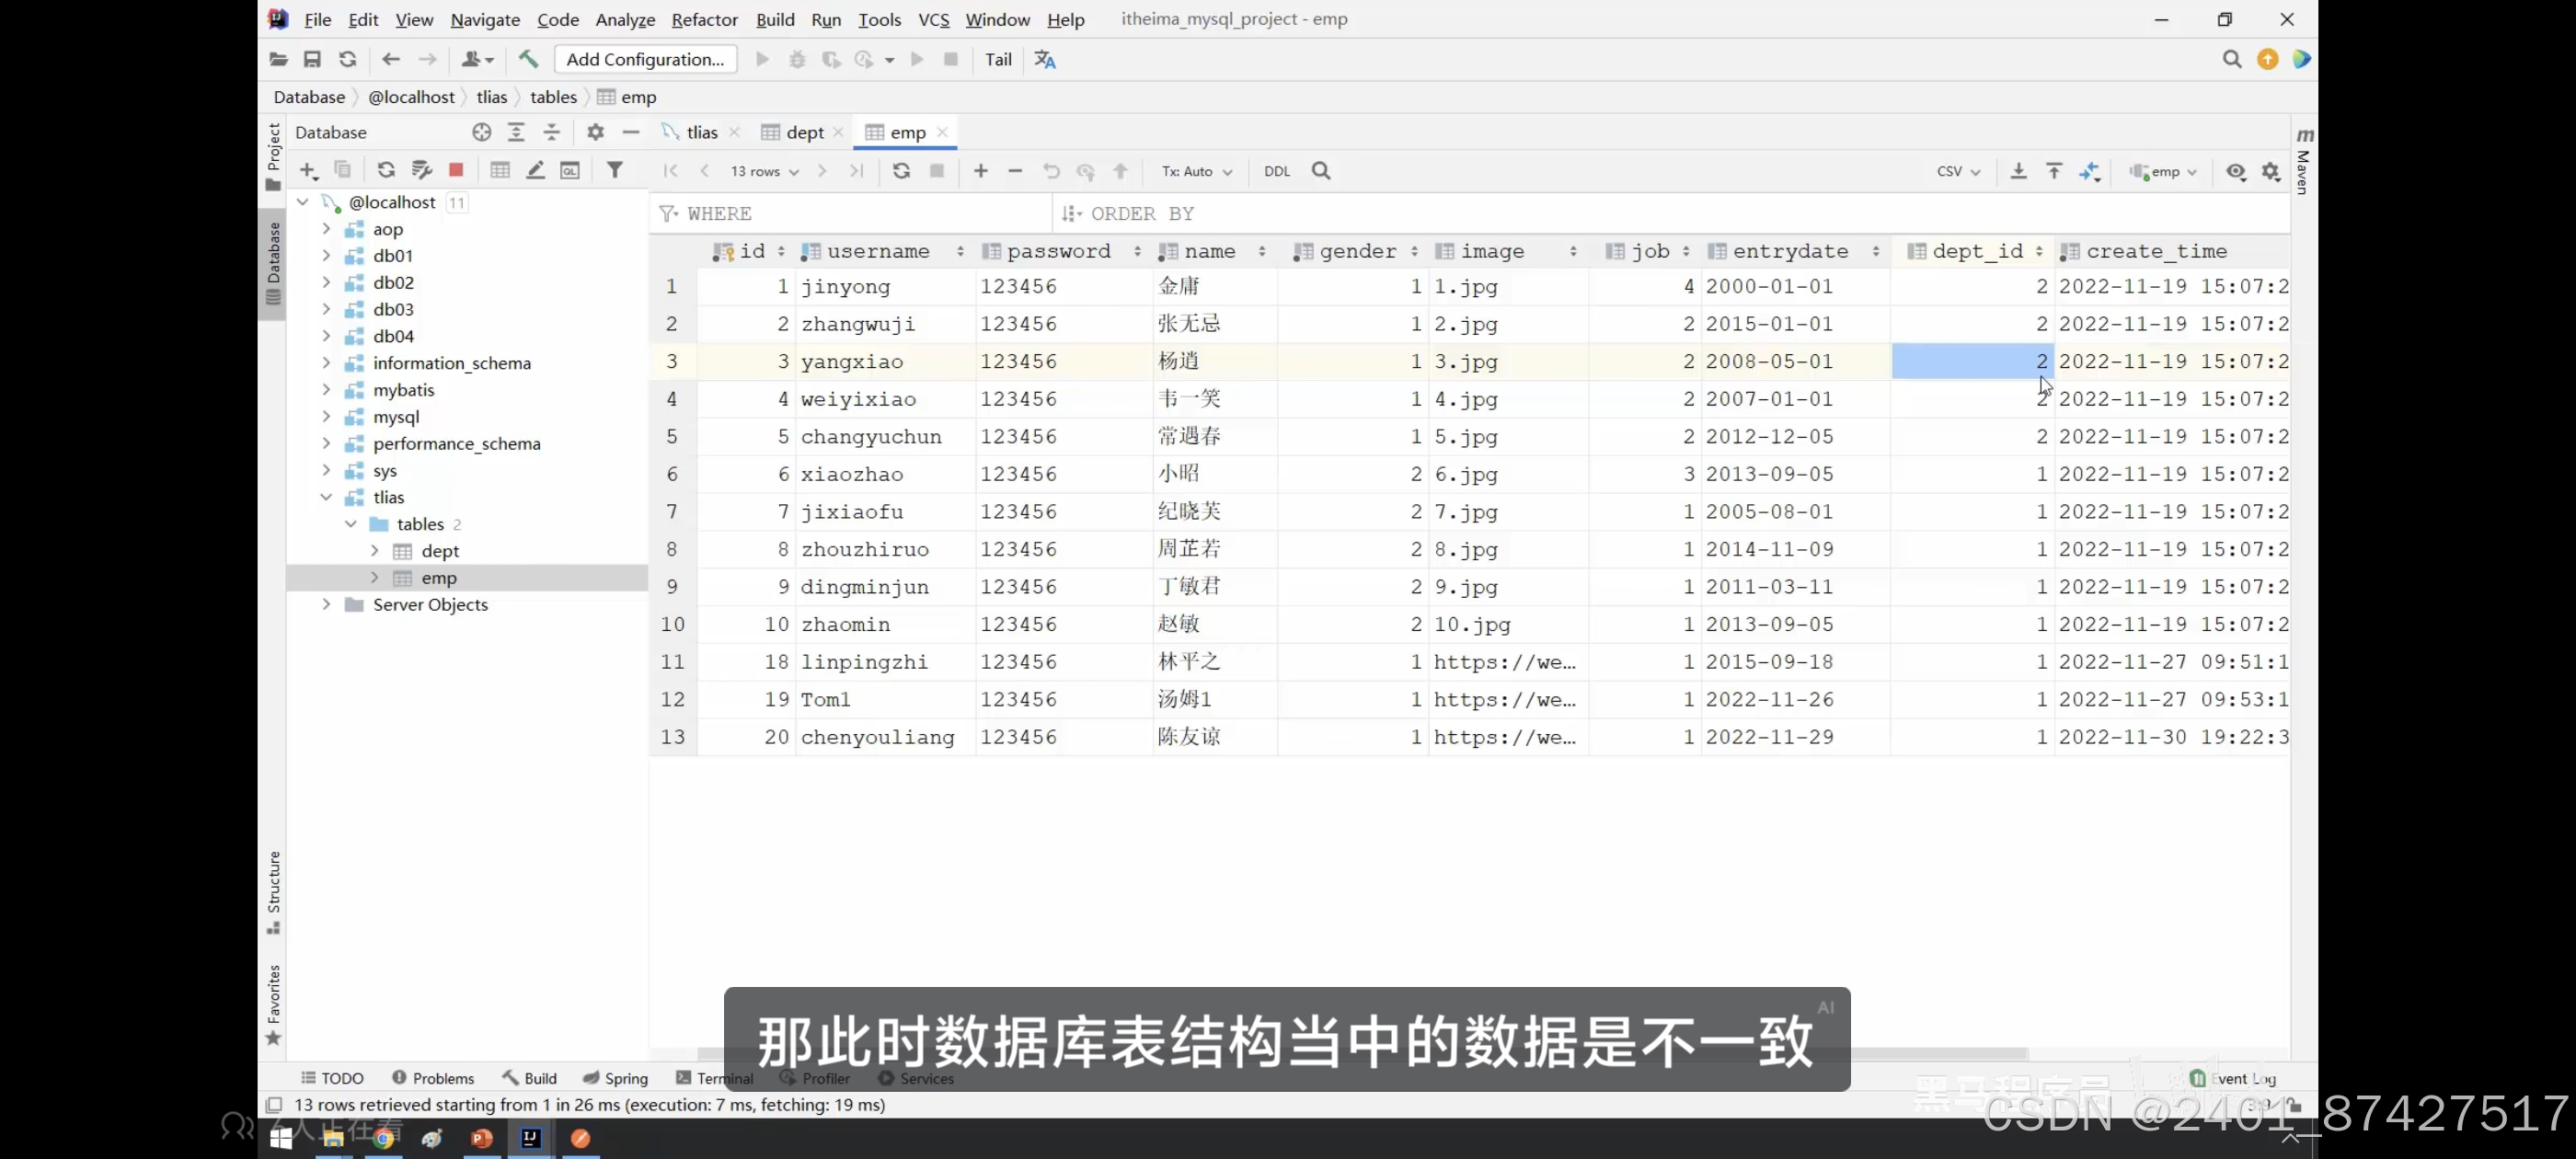Screen dimensions: 2576x1159
Task: Click the Build hammer icon in toolbar
Action: [x=528, y=59]
